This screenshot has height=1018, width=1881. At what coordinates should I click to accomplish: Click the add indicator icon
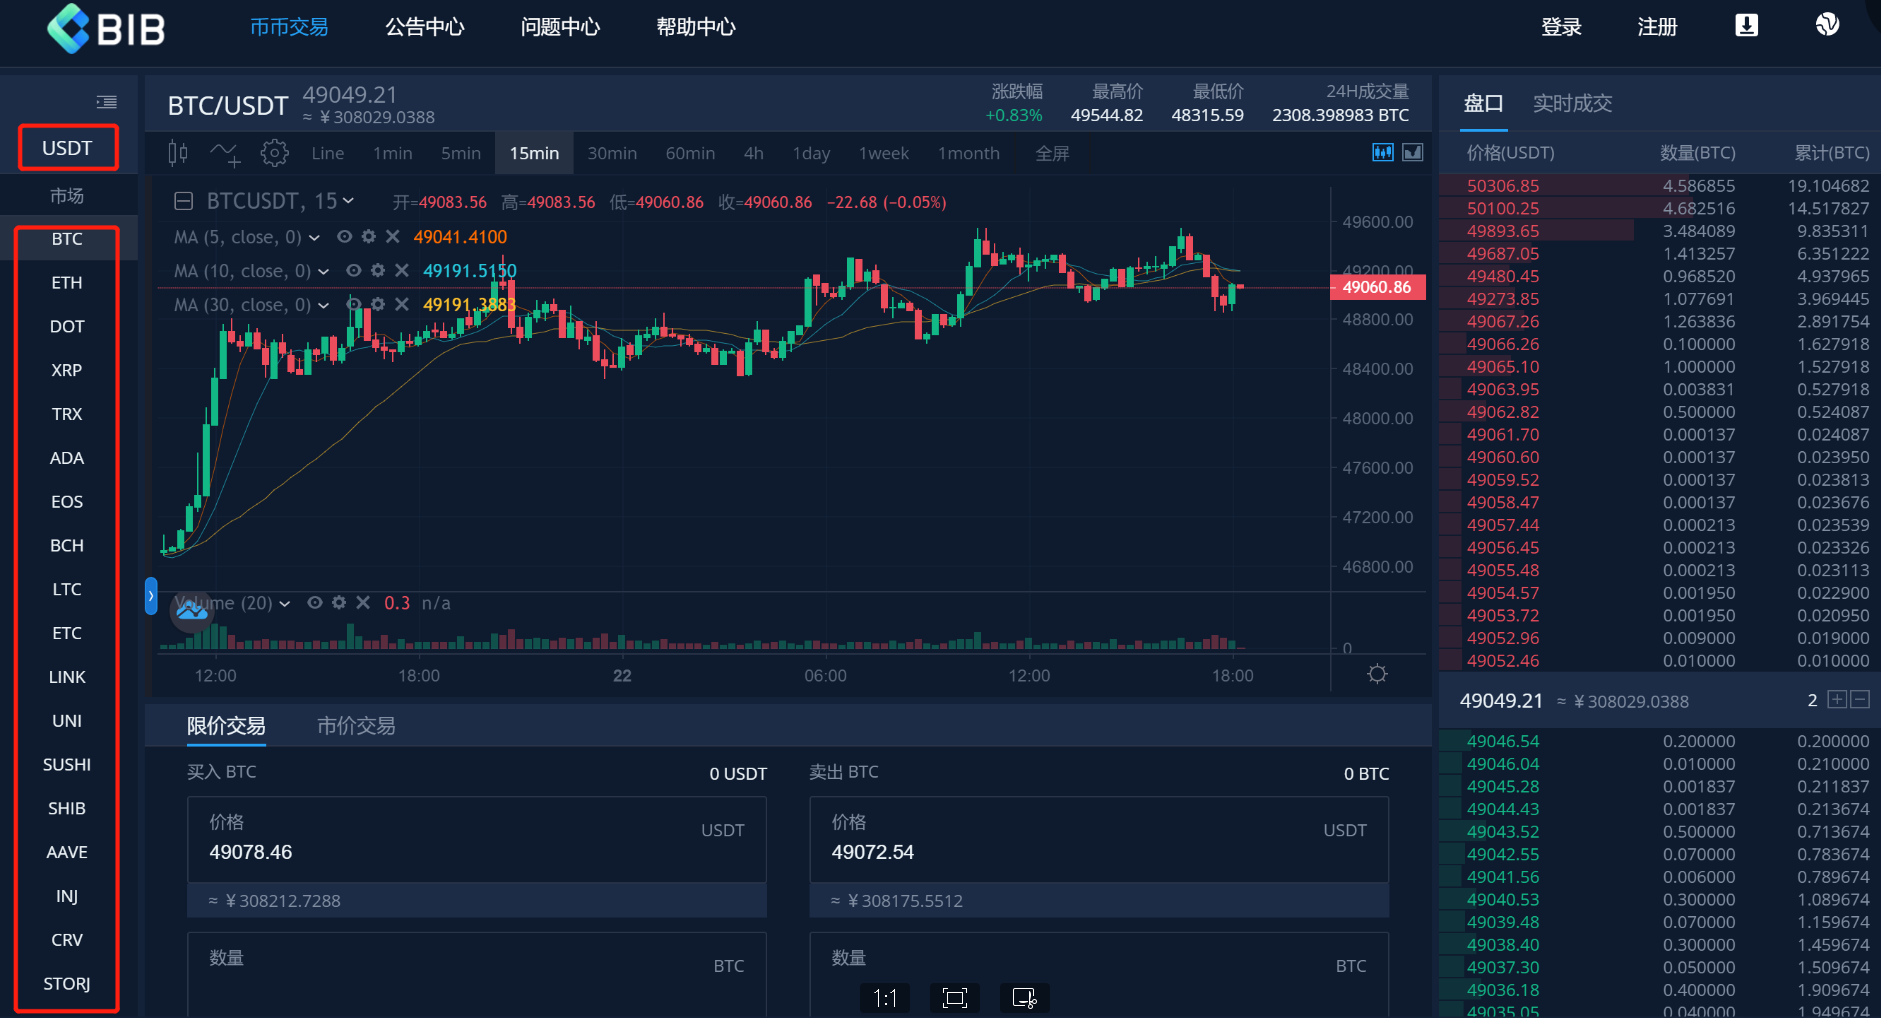coord(225,153)
